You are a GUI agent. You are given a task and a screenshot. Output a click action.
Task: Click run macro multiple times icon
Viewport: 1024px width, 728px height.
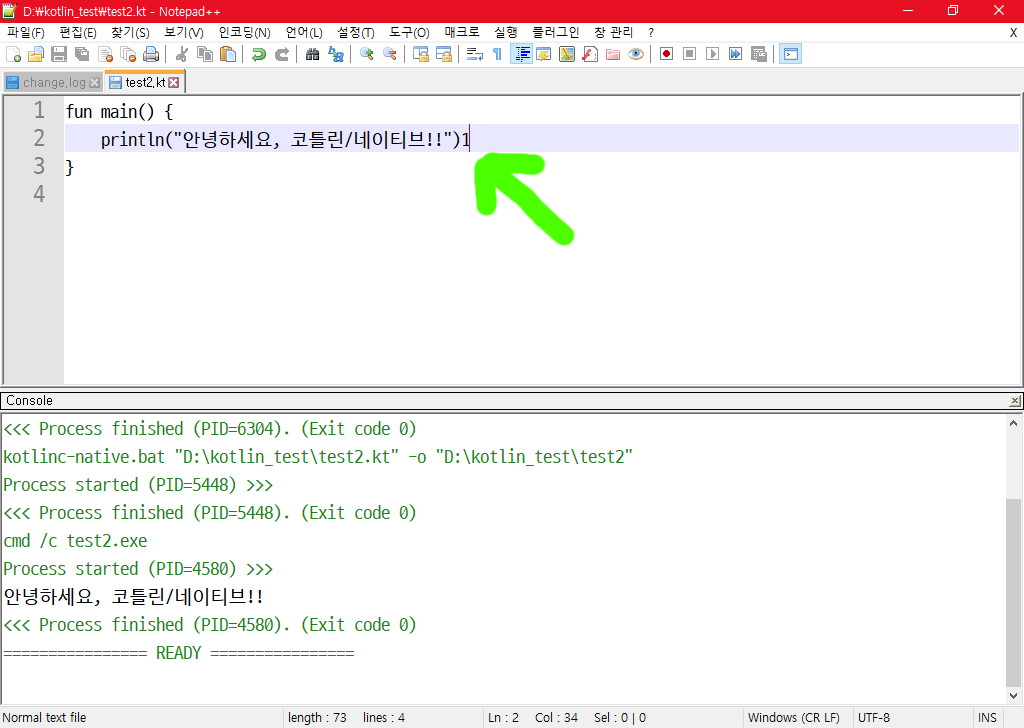click(x=735, y=54)
